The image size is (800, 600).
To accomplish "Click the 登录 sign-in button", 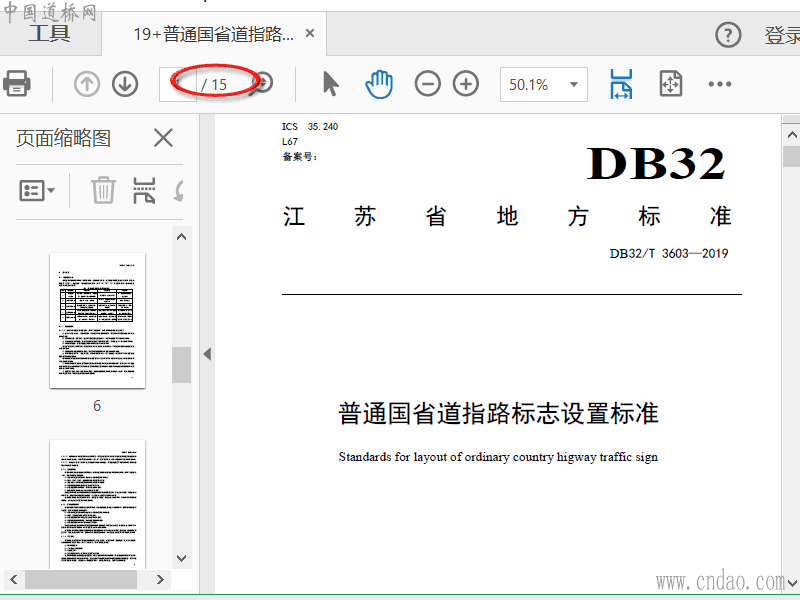I will [x=782, y=35].
